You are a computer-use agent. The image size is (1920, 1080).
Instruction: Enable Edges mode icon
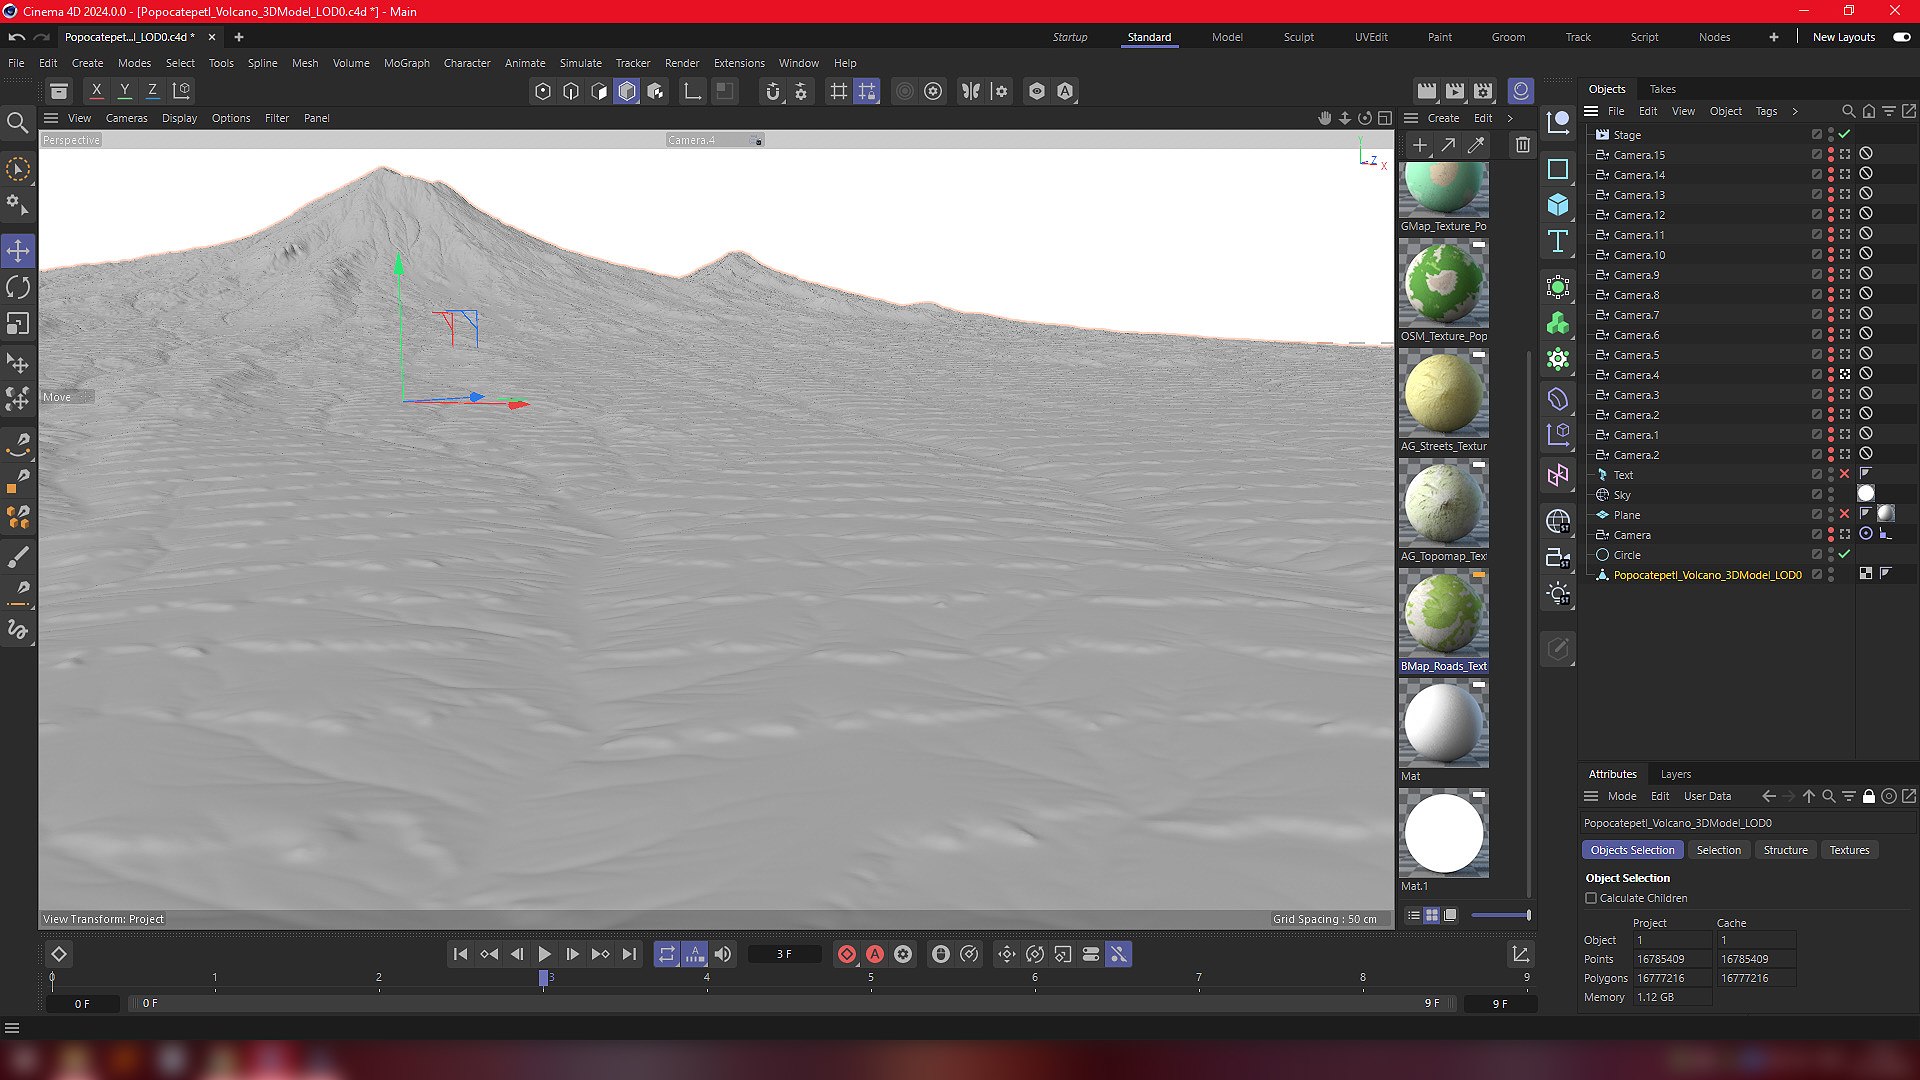coord(571,91)
